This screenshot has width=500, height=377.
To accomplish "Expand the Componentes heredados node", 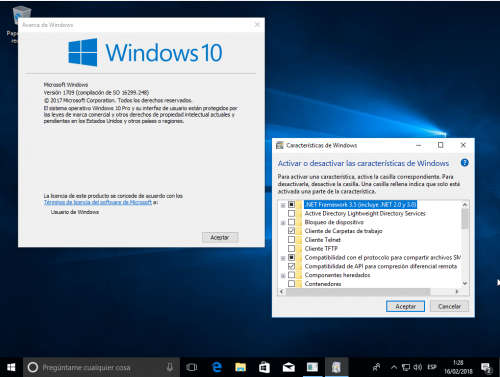I will [x=283, y=276].
